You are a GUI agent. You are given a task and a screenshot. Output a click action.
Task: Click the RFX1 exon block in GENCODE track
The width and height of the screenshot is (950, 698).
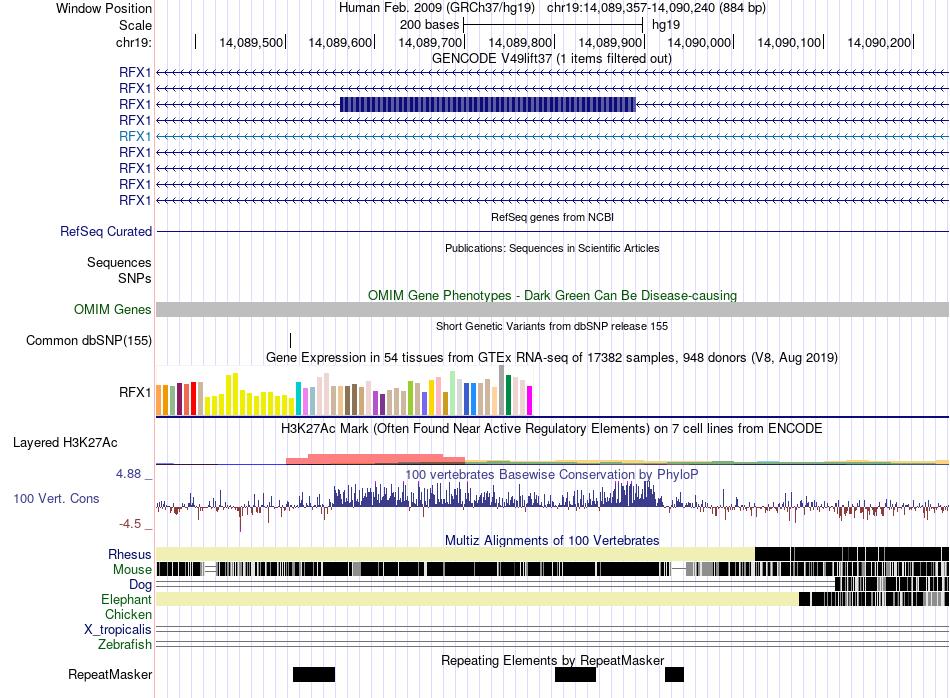tap(488, 104)
